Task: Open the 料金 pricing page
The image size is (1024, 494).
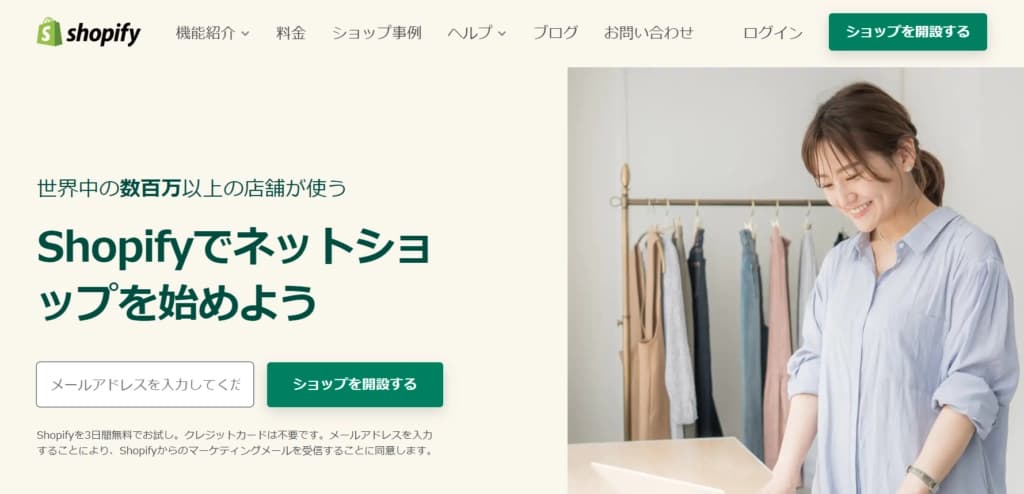Action: coord(291,33)
